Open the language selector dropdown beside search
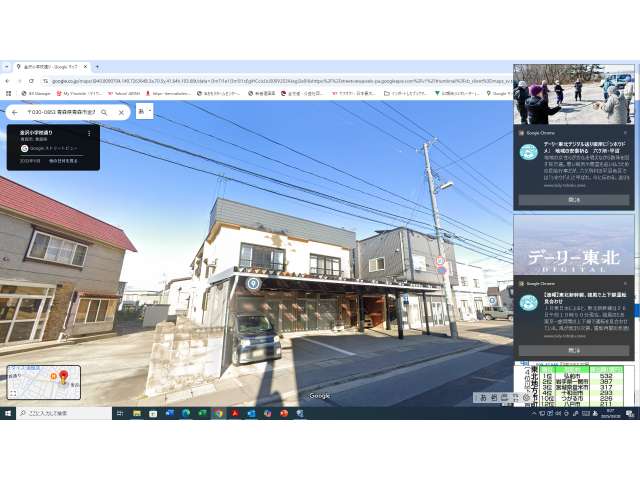This screenshot has width=640, height=480. coord(144,111)
